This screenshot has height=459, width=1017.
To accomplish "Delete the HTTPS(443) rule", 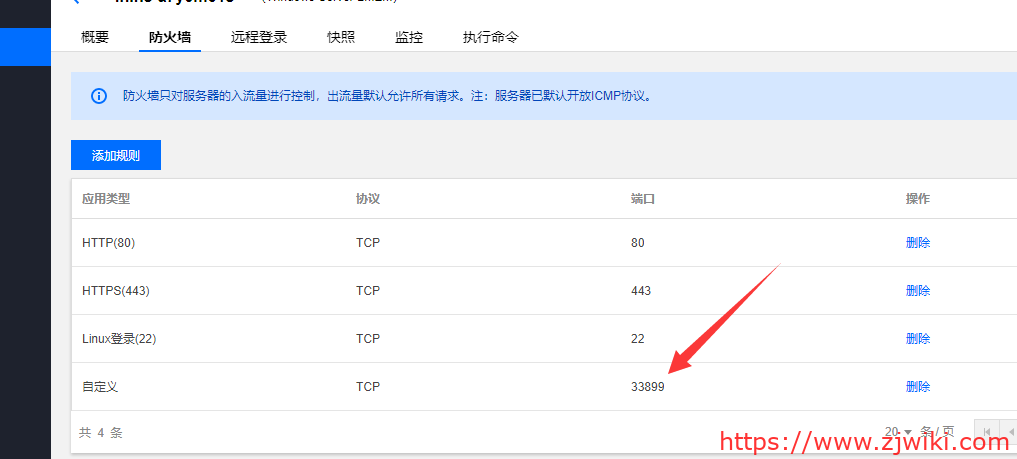I will click(x=918, y=290).
